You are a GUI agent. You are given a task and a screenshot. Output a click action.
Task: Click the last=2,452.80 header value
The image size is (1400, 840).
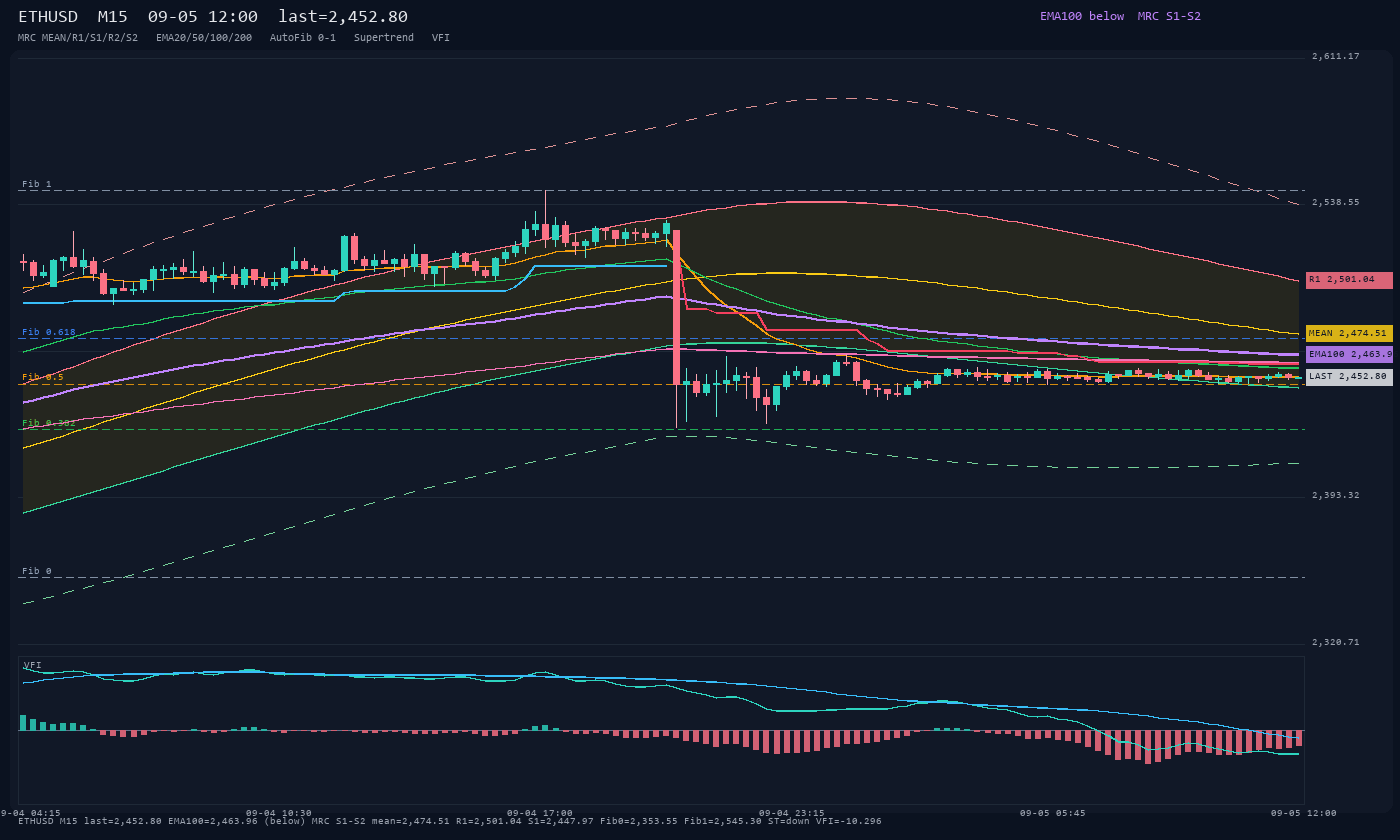click(343, 17)
